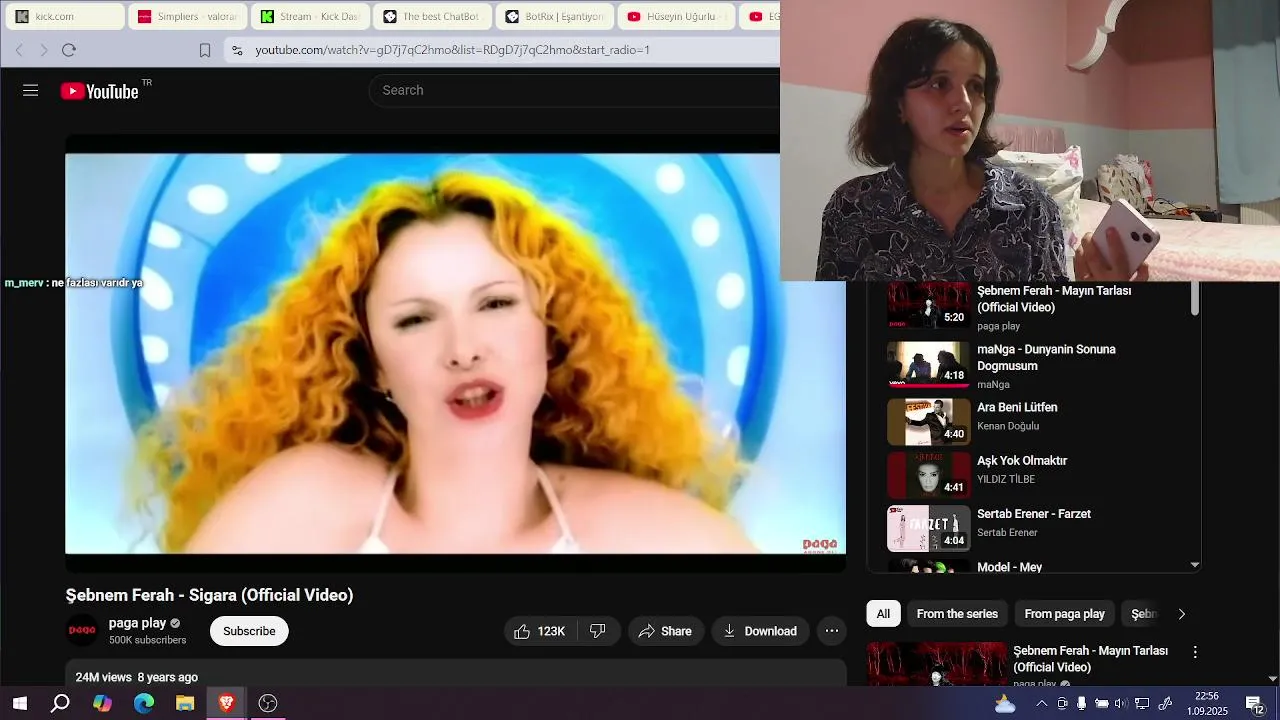
Task: Click the 500K subscribers text
Action: [x=148, y=640]
